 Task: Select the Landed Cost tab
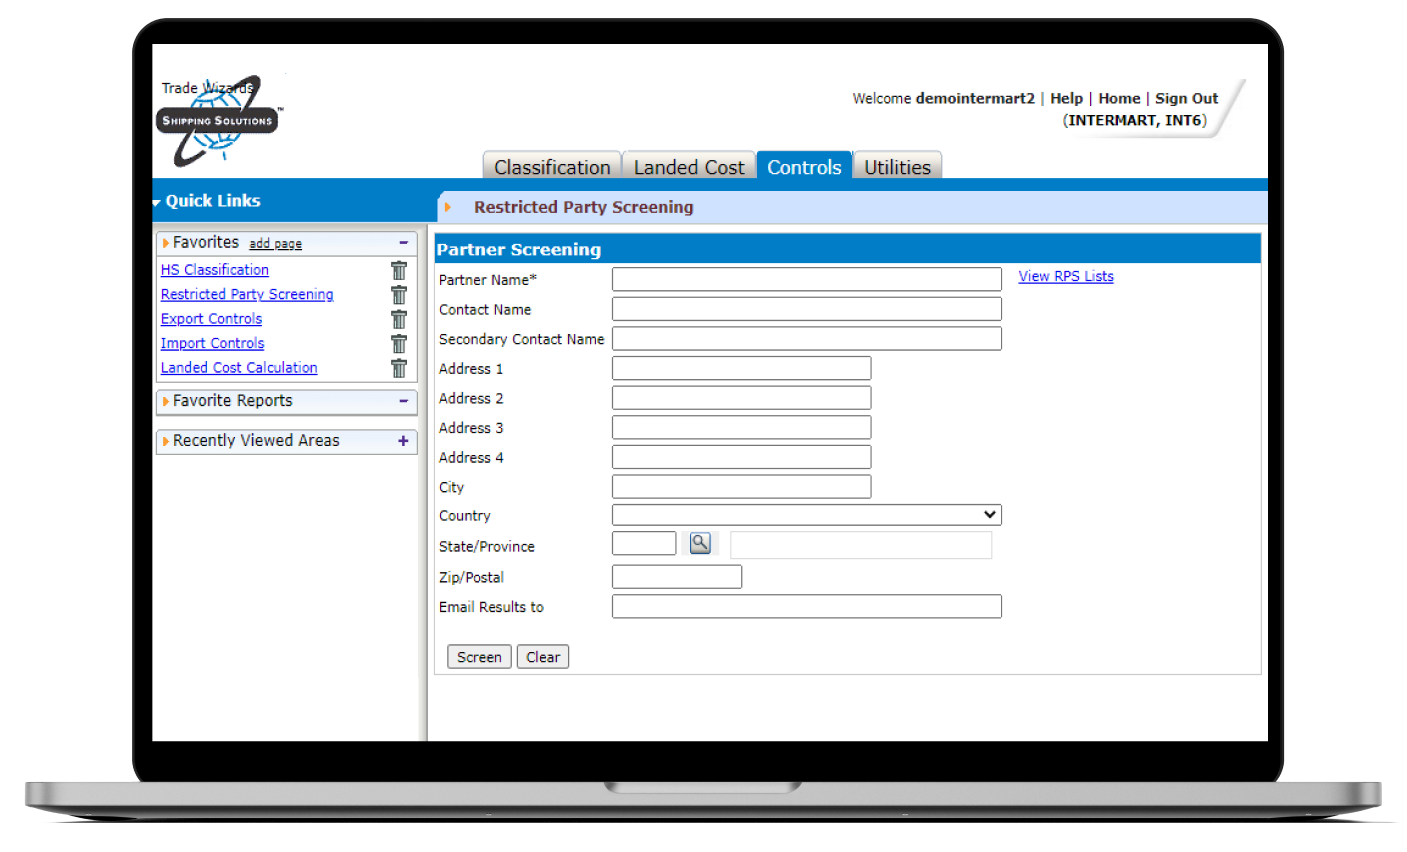tap(689, 166)
